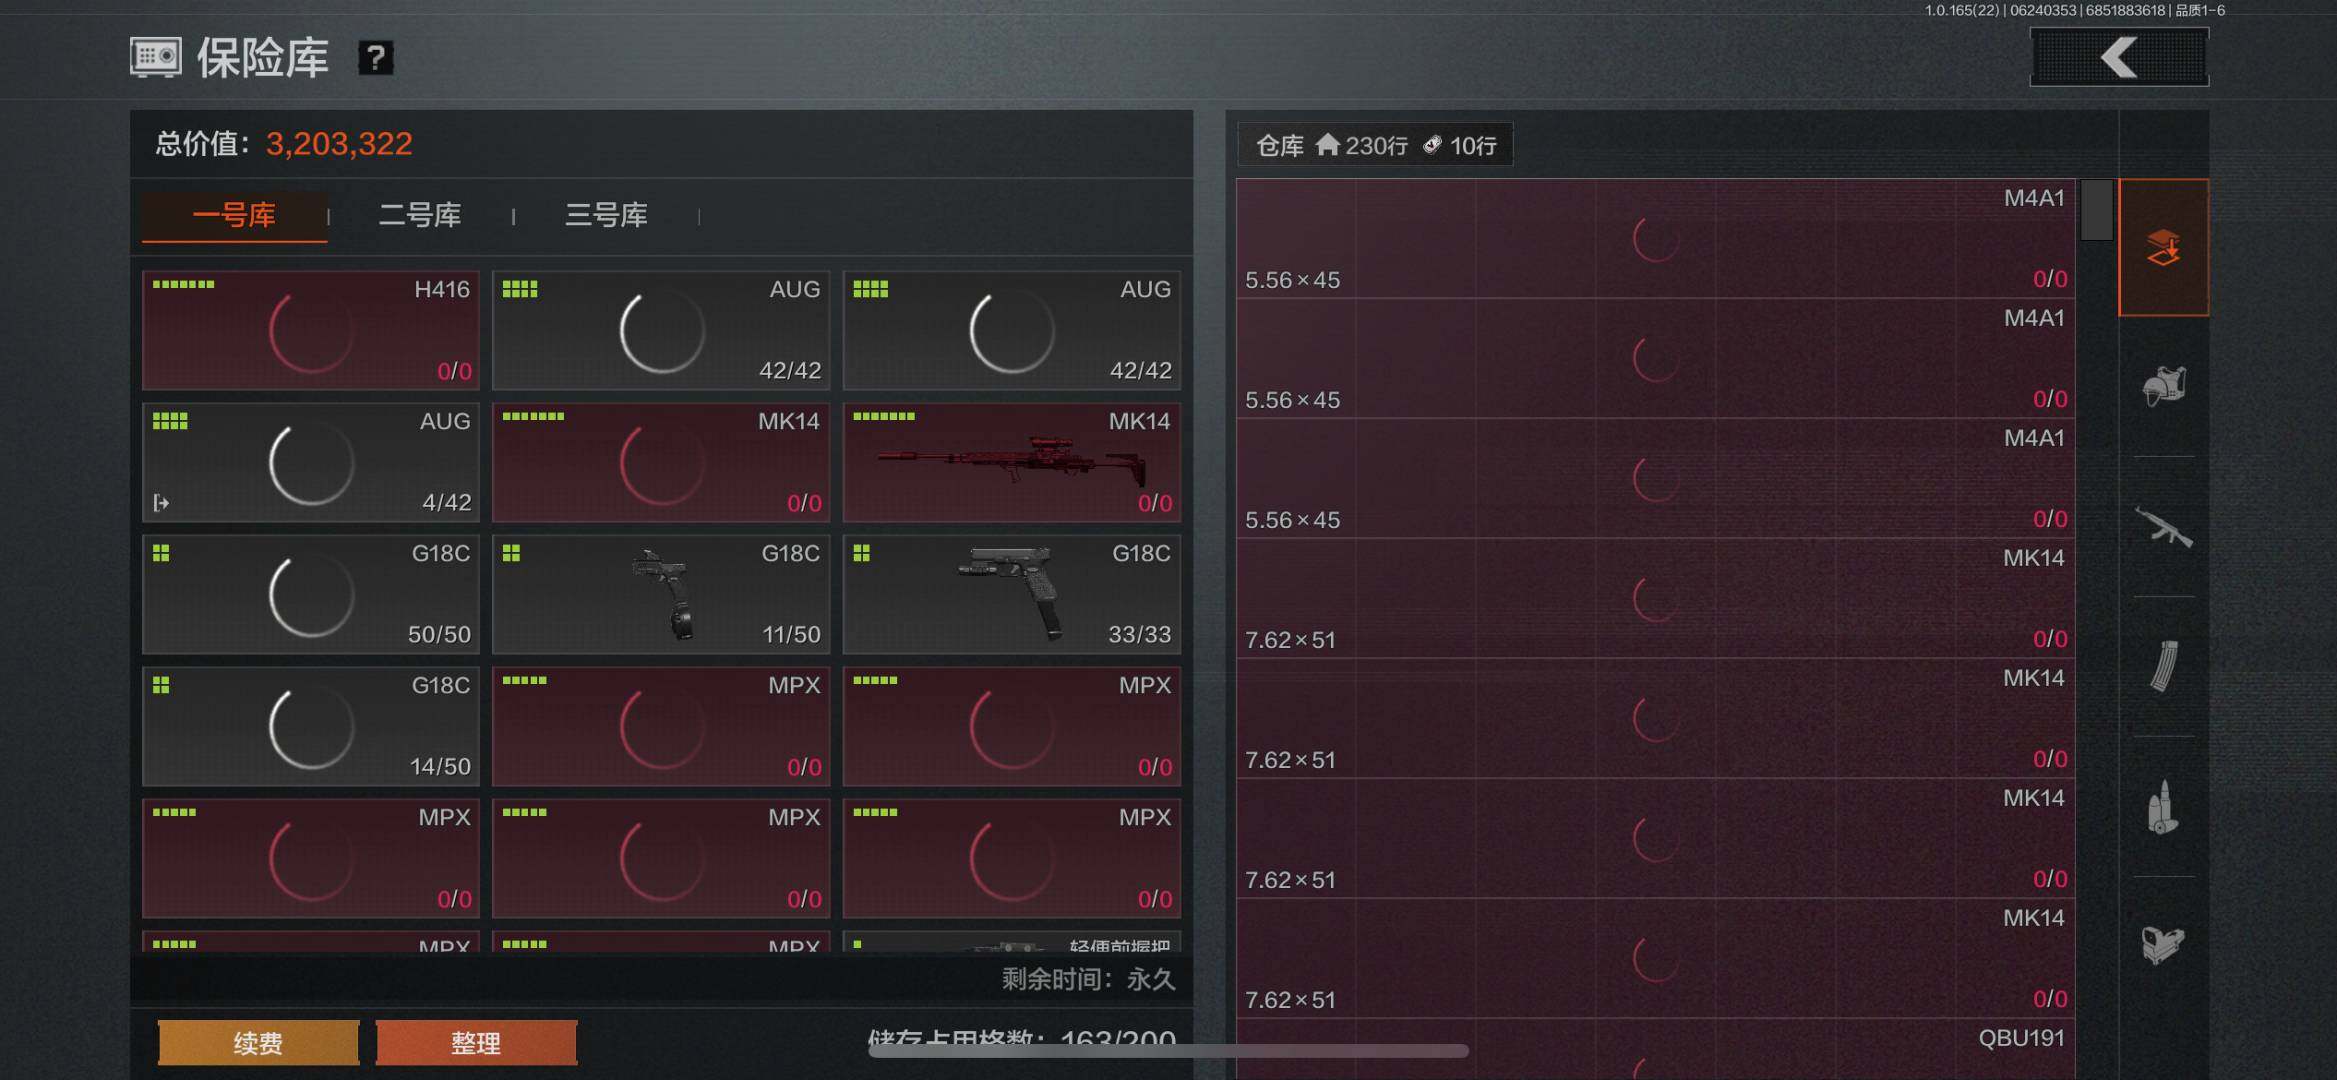The width and height of the screenshot is (2337, 1080).
Task: Switch to the 一号库 tab
Action: pos(234,215)
